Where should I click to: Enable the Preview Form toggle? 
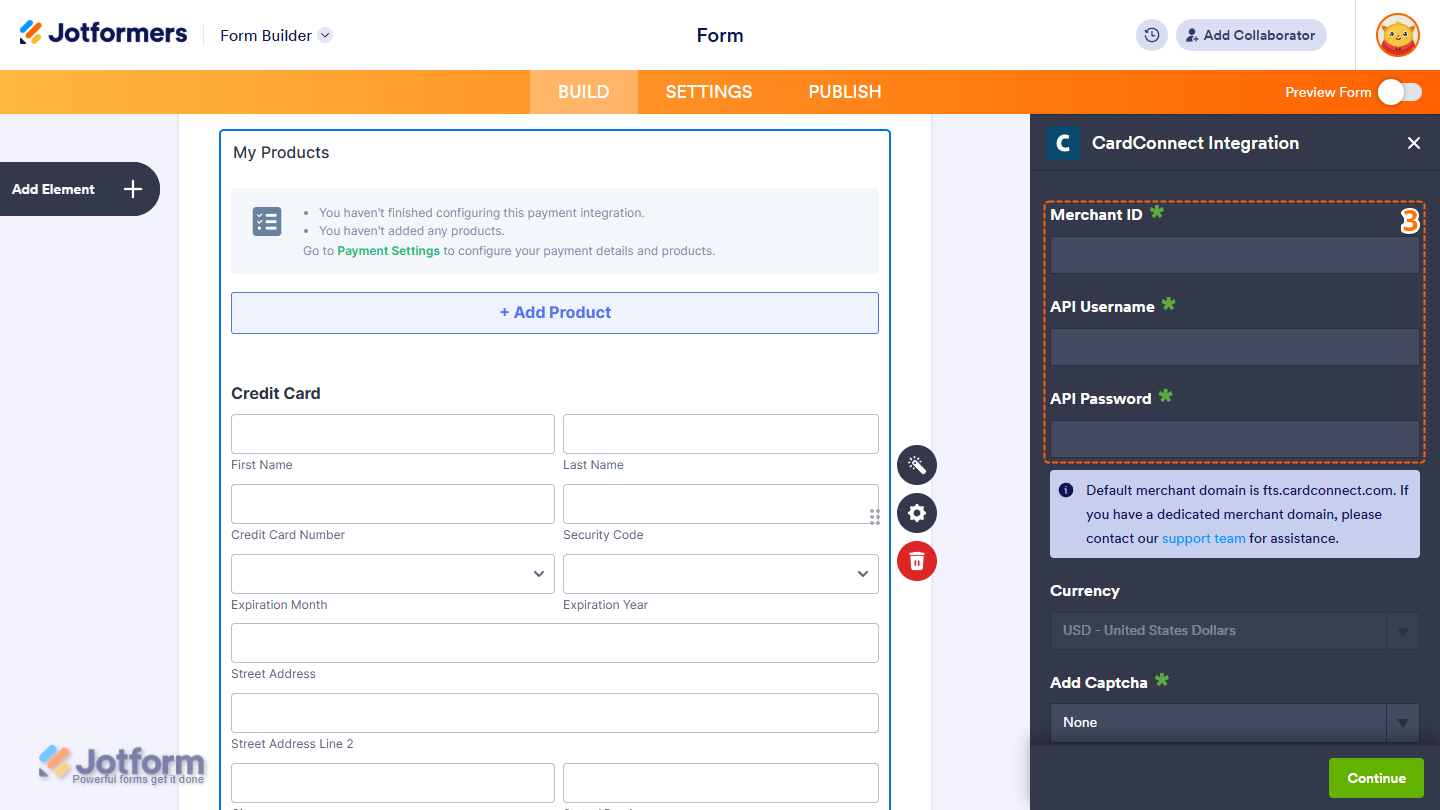tap(1399, 91)
